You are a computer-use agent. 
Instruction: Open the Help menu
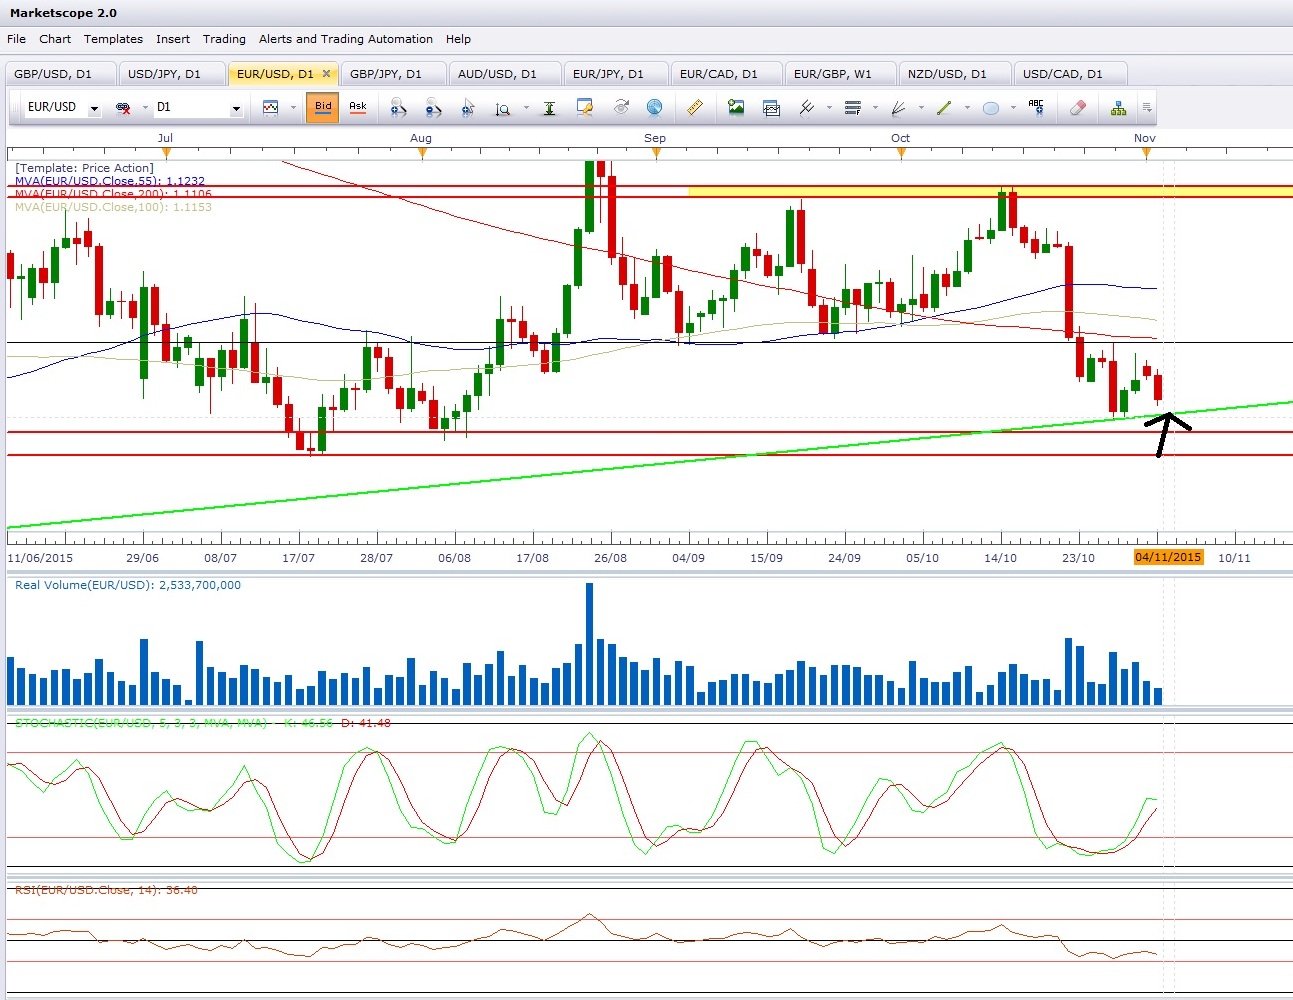[458, 39]
